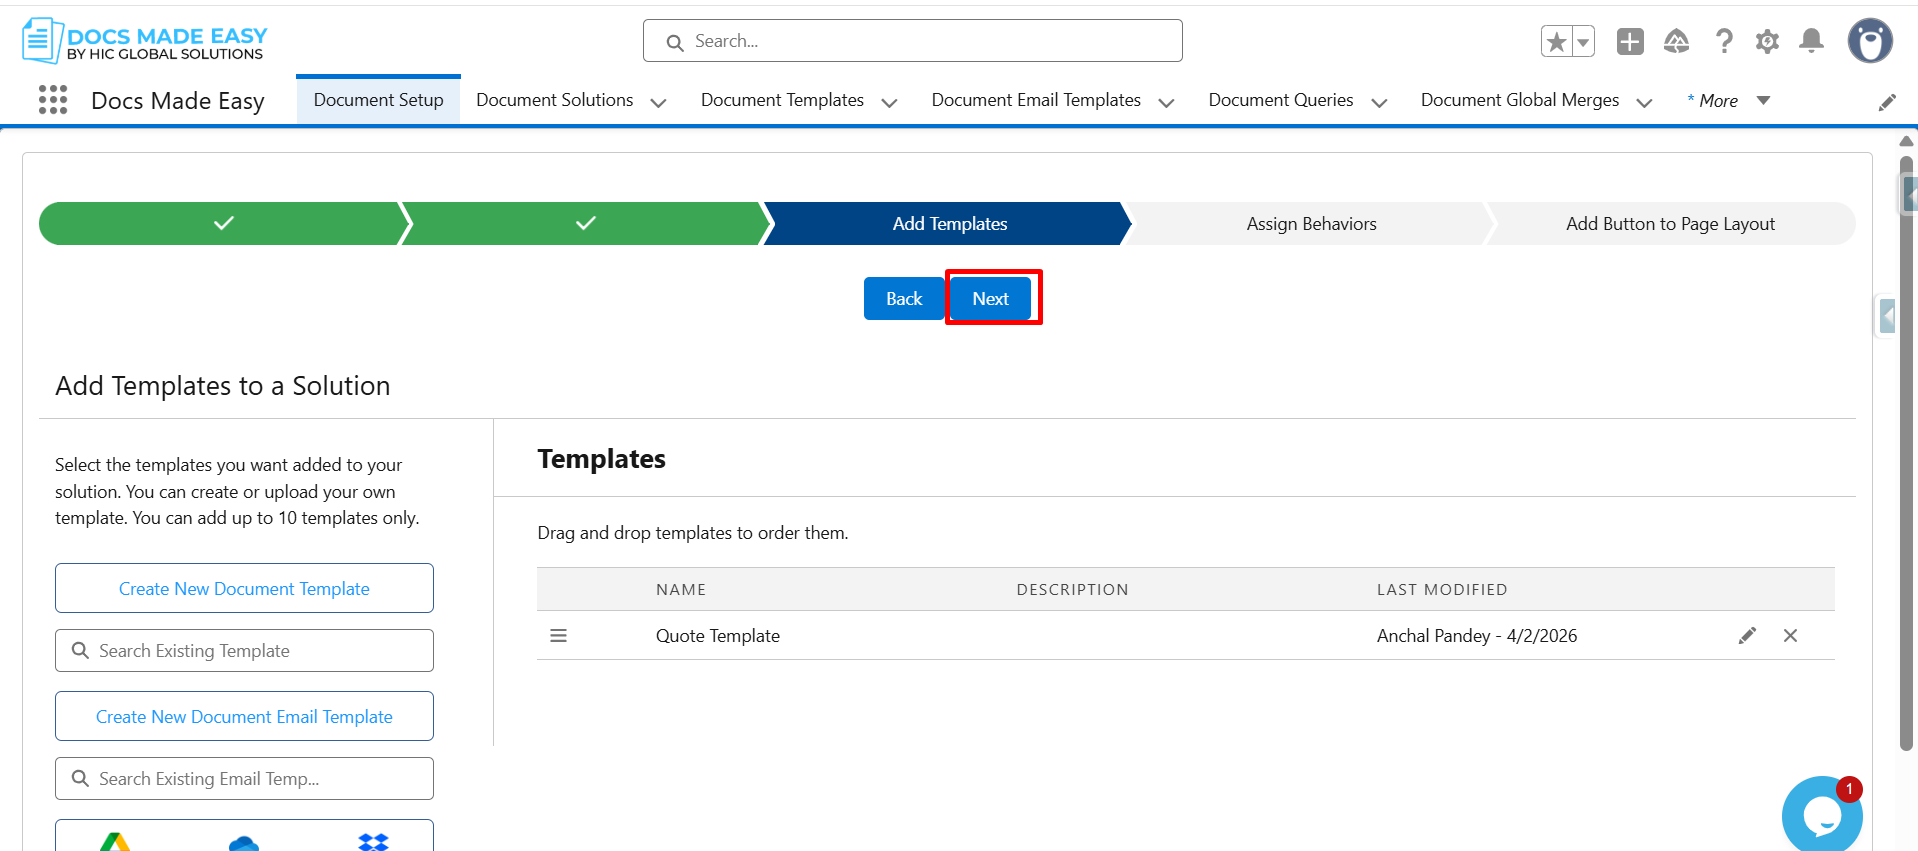The image size is (1918, 851).
Task: Open the chat bubble widget
Action: (x=1822, y=814)
